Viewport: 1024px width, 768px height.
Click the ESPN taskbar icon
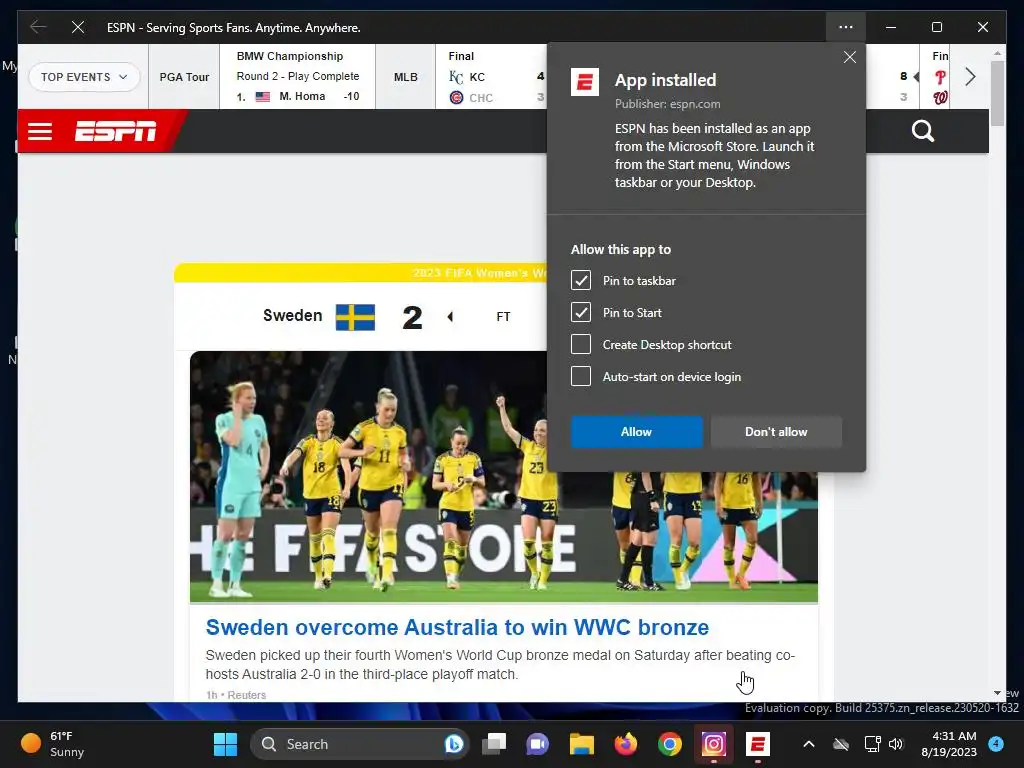pos(758,744)
